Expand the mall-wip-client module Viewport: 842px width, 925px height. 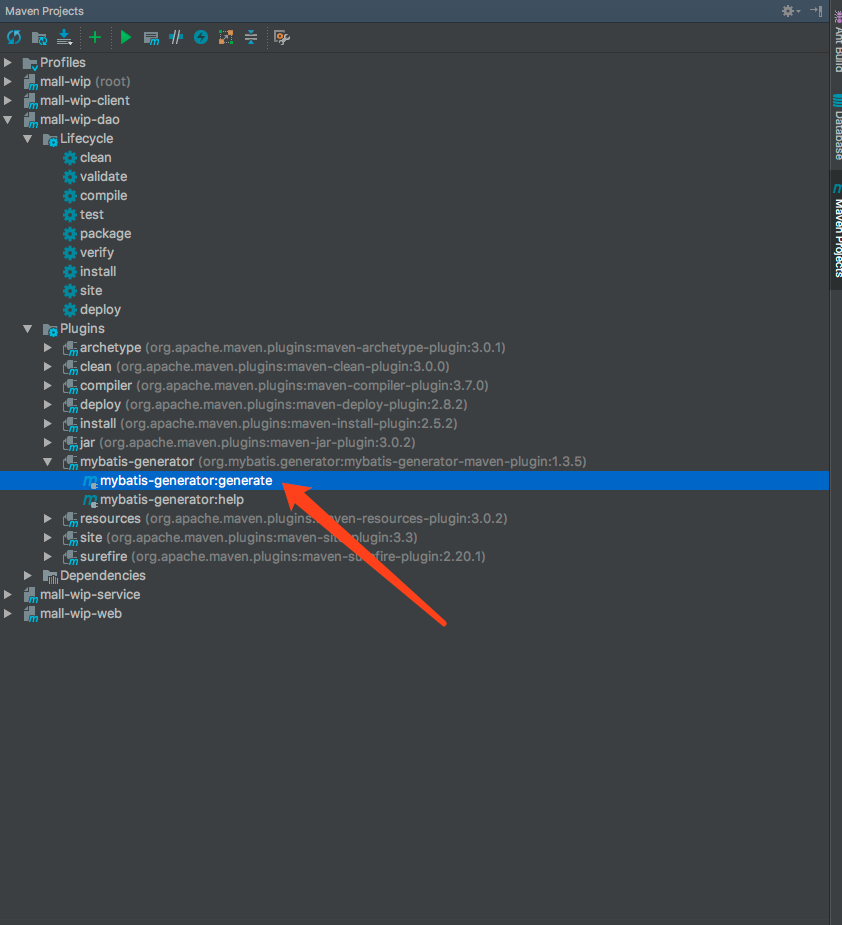click(x=8, y=100)
